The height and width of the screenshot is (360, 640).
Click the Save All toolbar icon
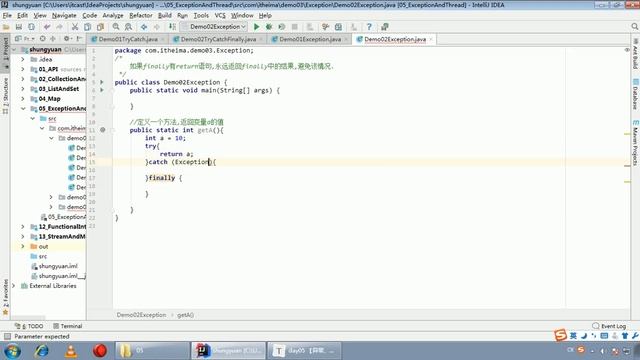[19, 27]
